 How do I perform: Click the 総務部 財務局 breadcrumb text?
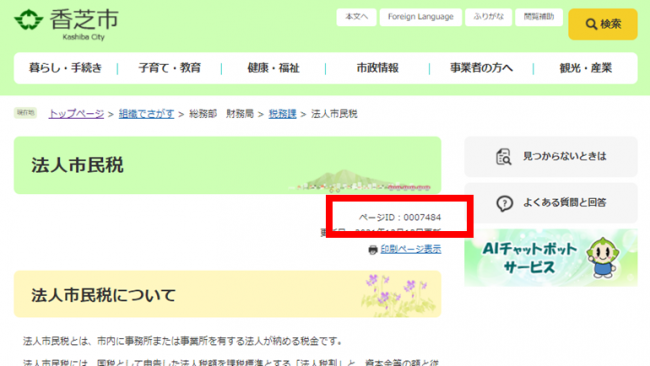(221, 114)
